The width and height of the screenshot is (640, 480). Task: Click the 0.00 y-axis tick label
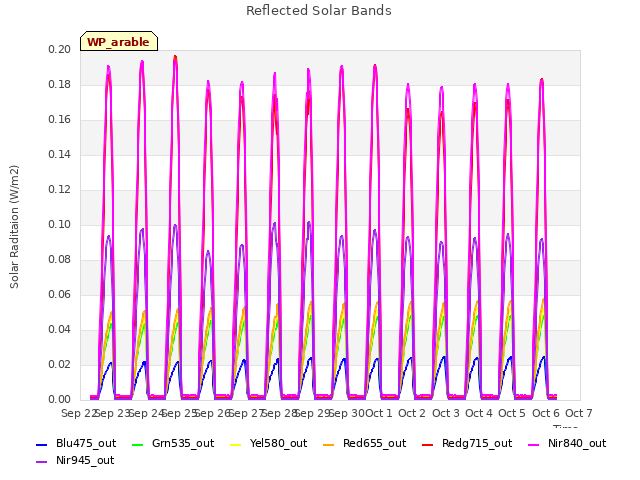coord(60,399)
